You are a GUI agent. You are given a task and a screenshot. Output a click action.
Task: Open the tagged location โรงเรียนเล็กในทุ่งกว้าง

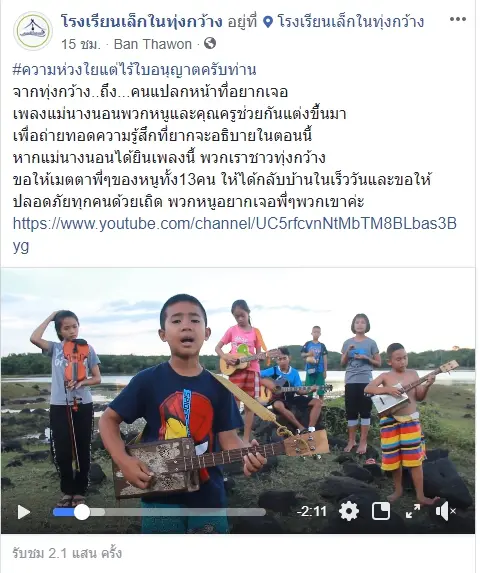351,22
